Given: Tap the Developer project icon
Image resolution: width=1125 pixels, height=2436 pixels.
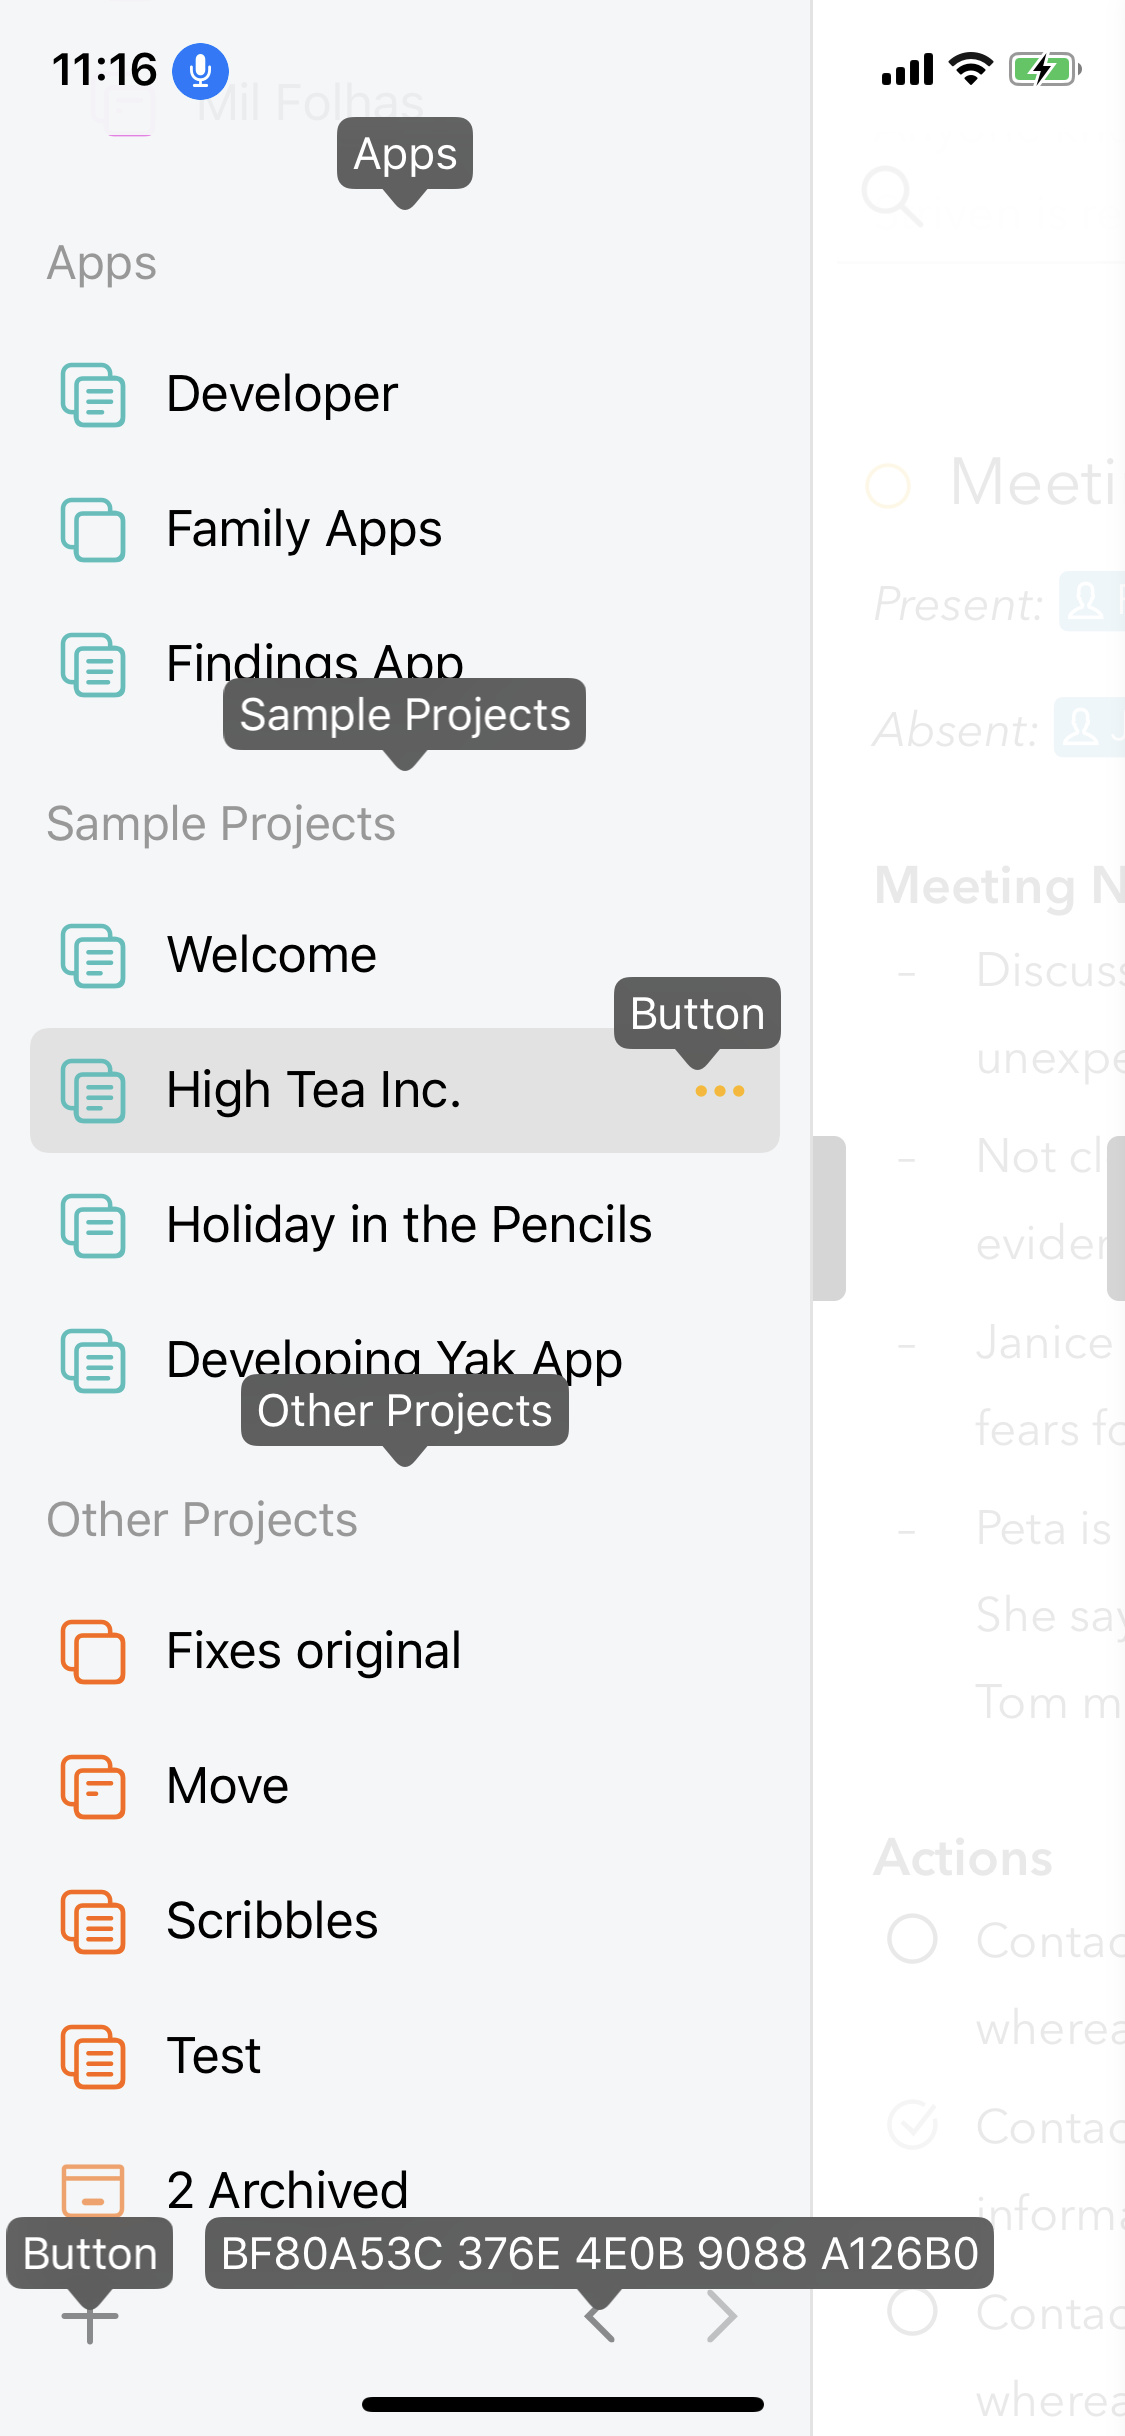Looking at the screenshot, I should pyautogui.click(x=93, y=394).
